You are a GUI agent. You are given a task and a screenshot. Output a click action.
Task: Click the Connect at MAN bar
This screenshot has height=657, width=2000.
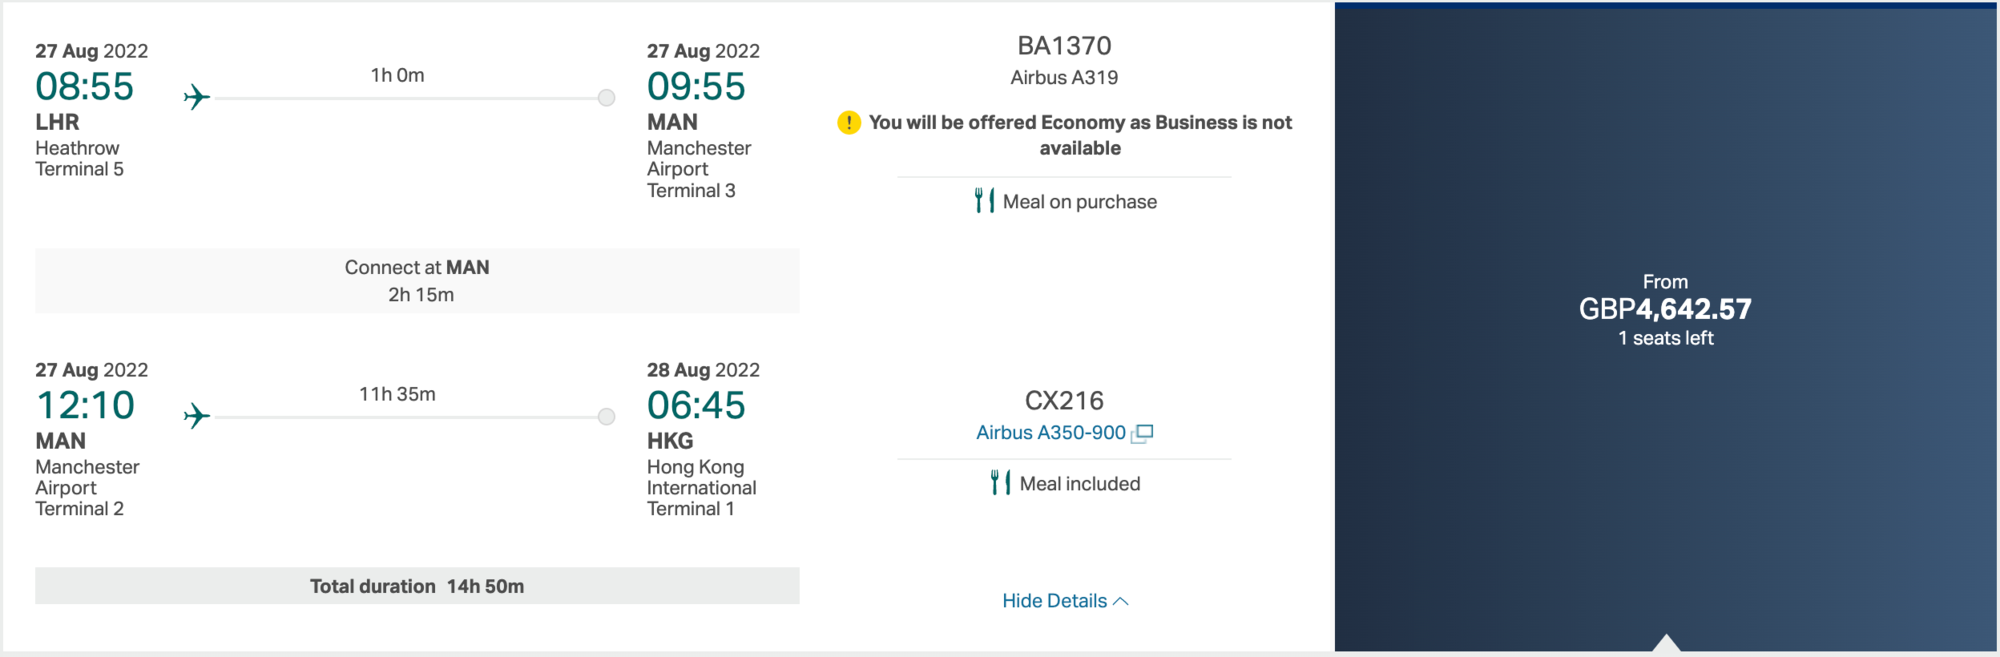tap(417, 280)
